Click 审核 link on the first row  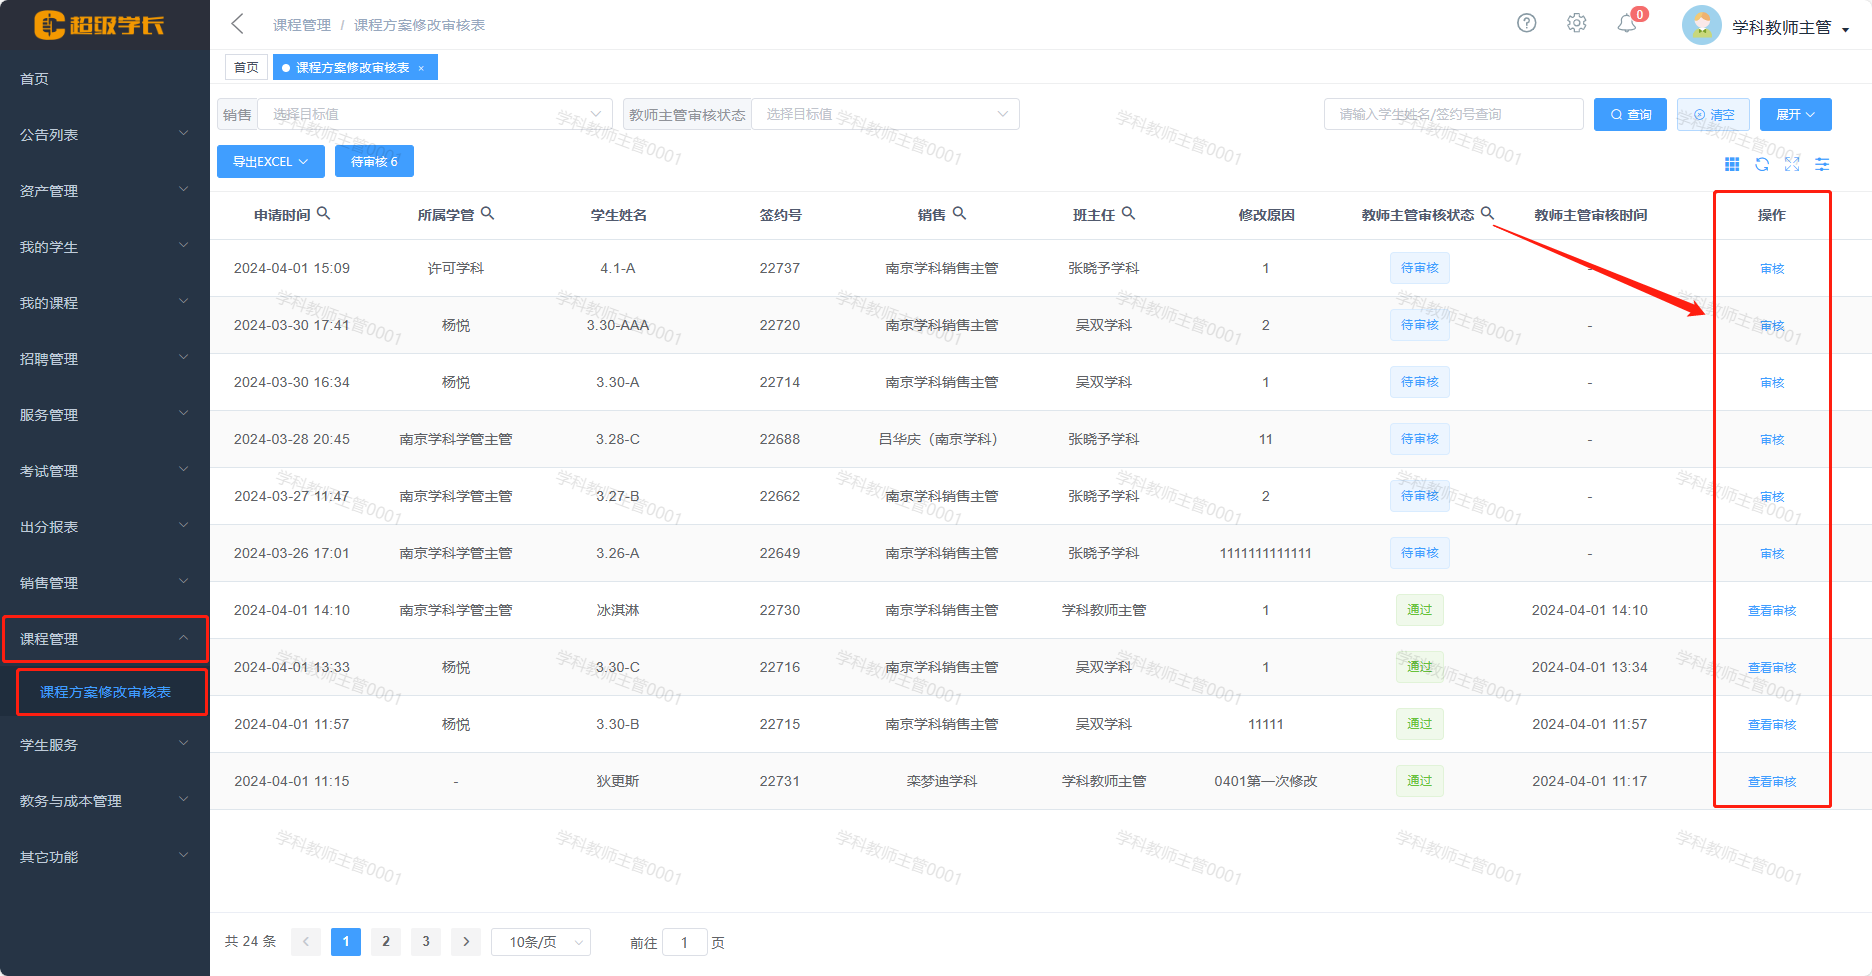(1771, 268)
